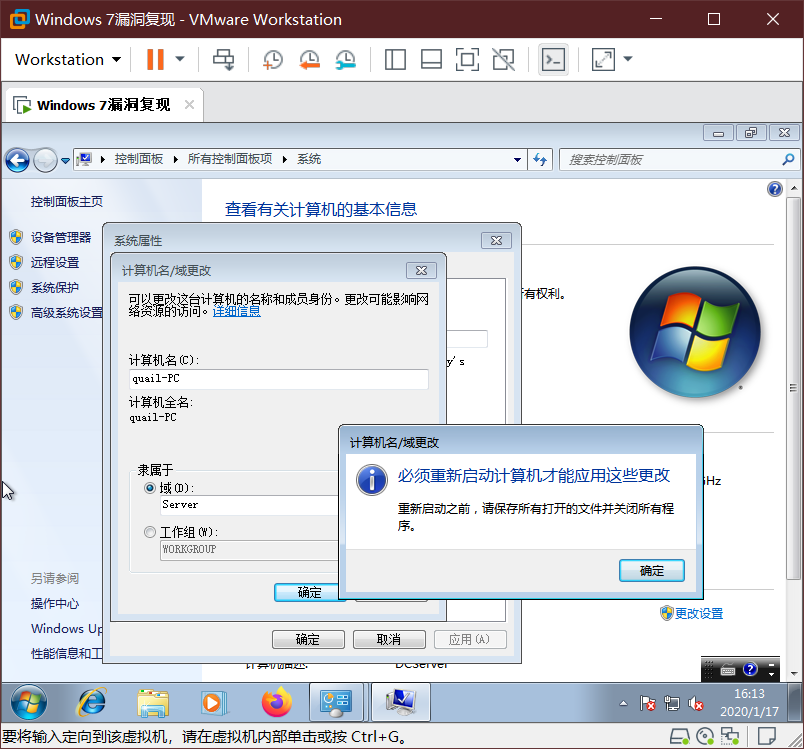
Task: Select the Windows 7漏洞复现 VM tab
Action: (104, 105)
